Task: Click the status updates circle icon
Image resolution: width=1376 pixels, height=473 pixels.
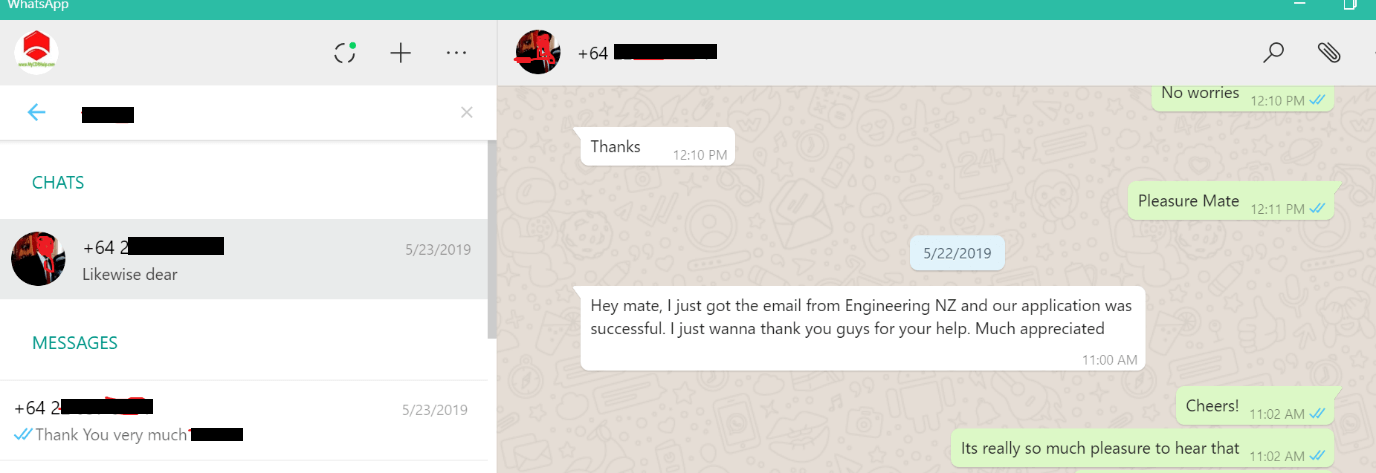Action: coord(345,53)
